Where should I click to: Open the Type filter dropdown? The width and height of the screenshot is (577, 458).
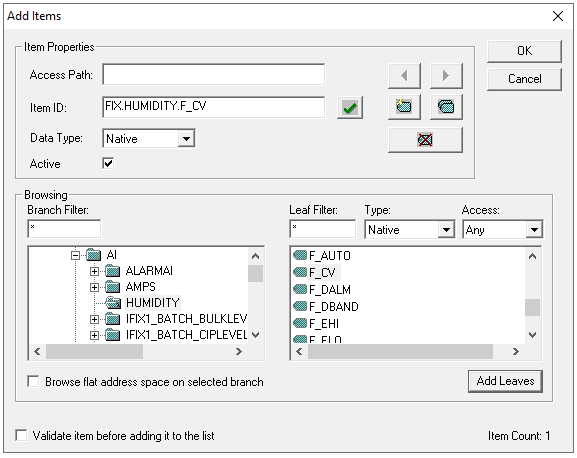(x=446, y=230)
